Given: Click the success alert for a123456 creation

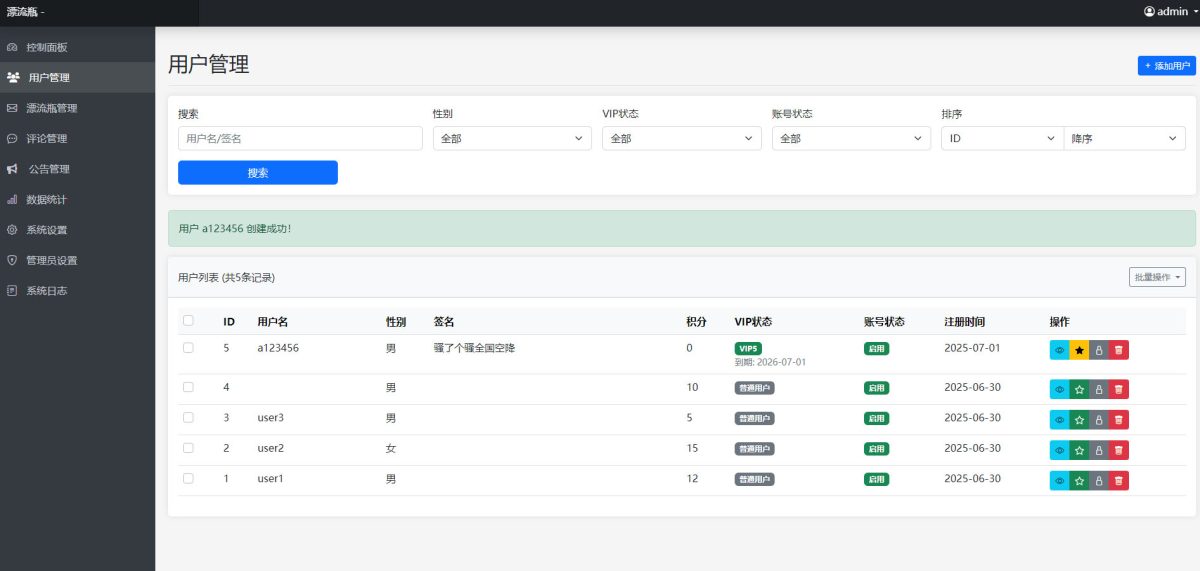Looking at the screenshot, I should 682,228.
